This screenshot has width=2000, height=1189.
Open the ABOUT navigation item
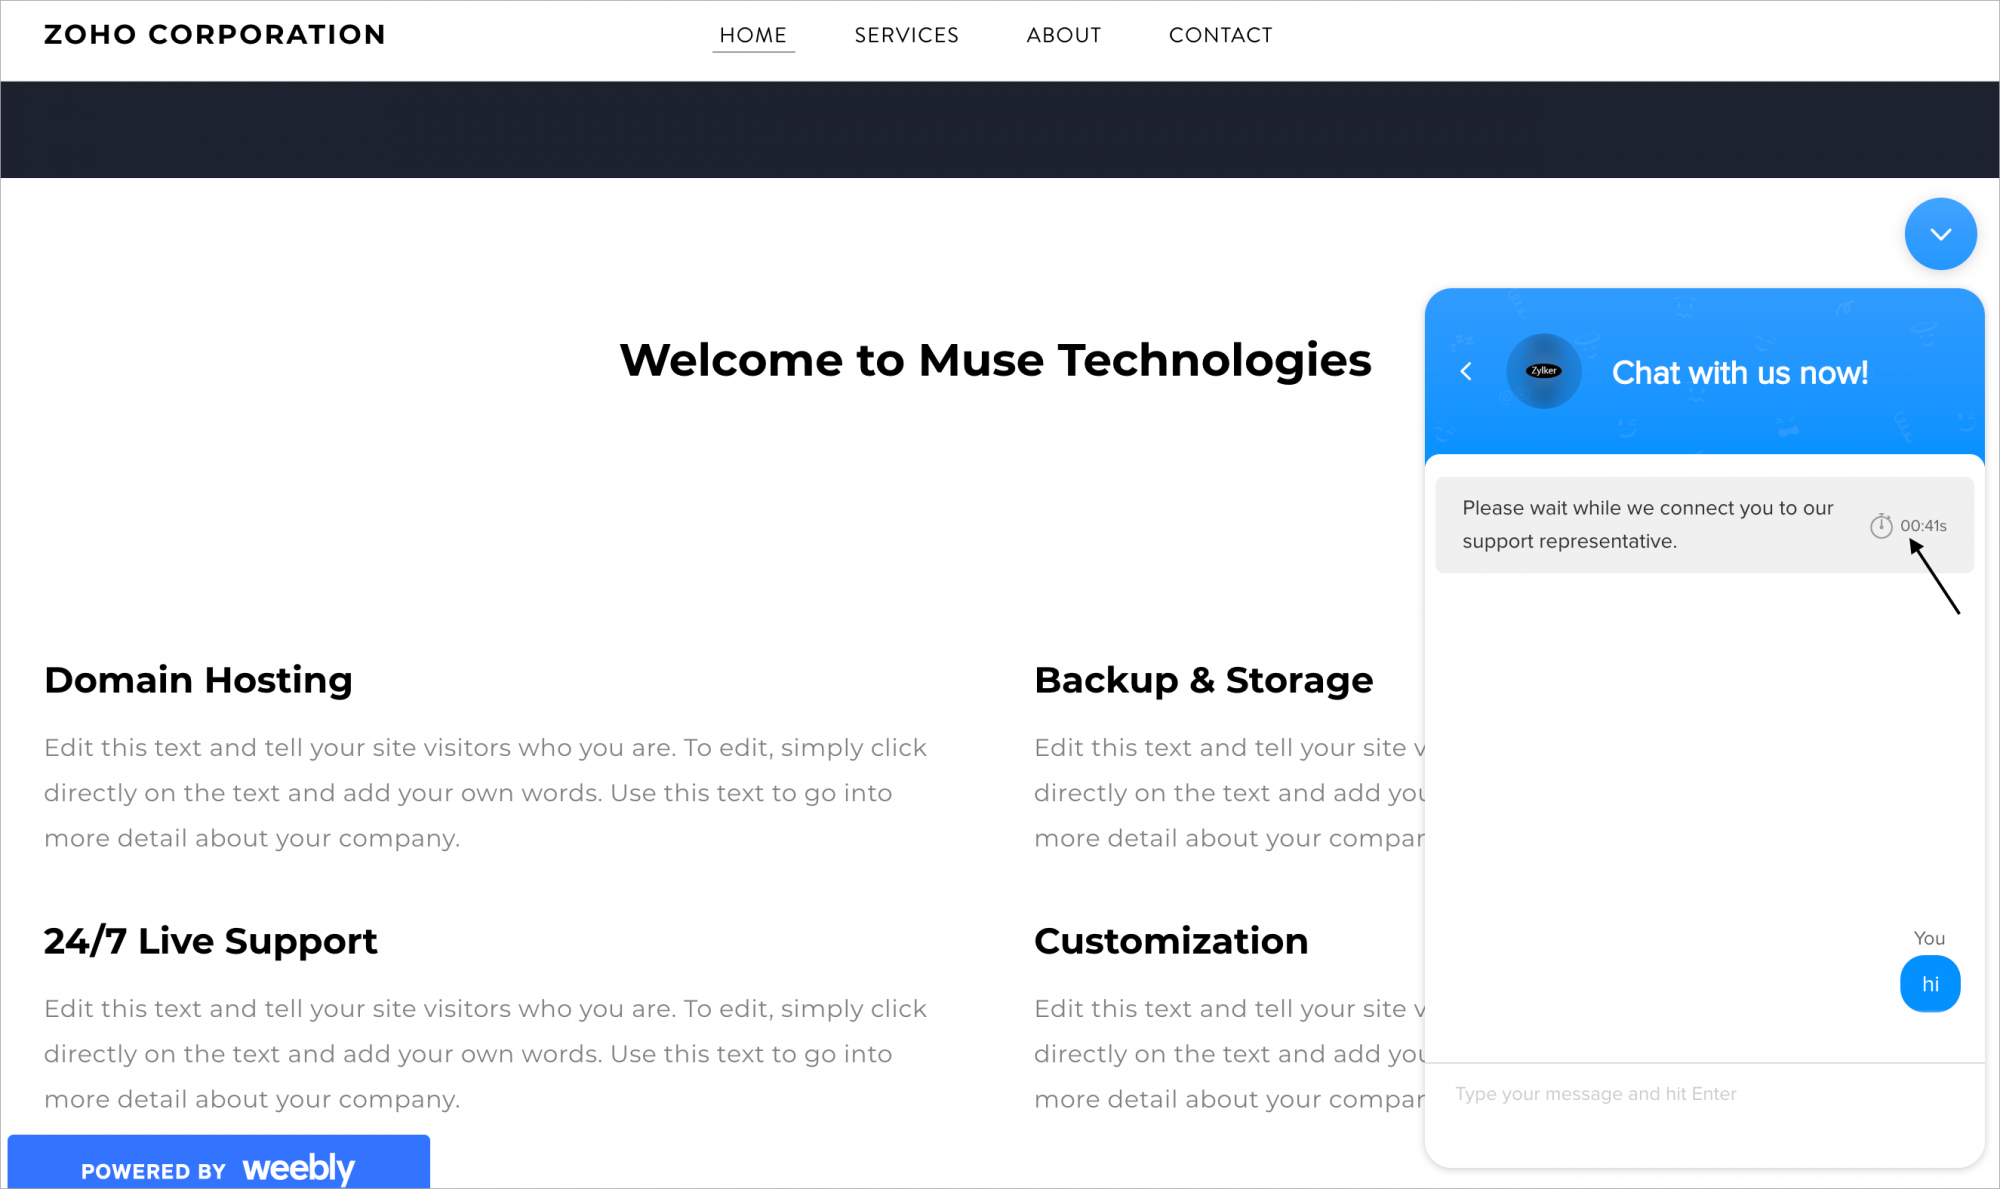(1063, 35)
